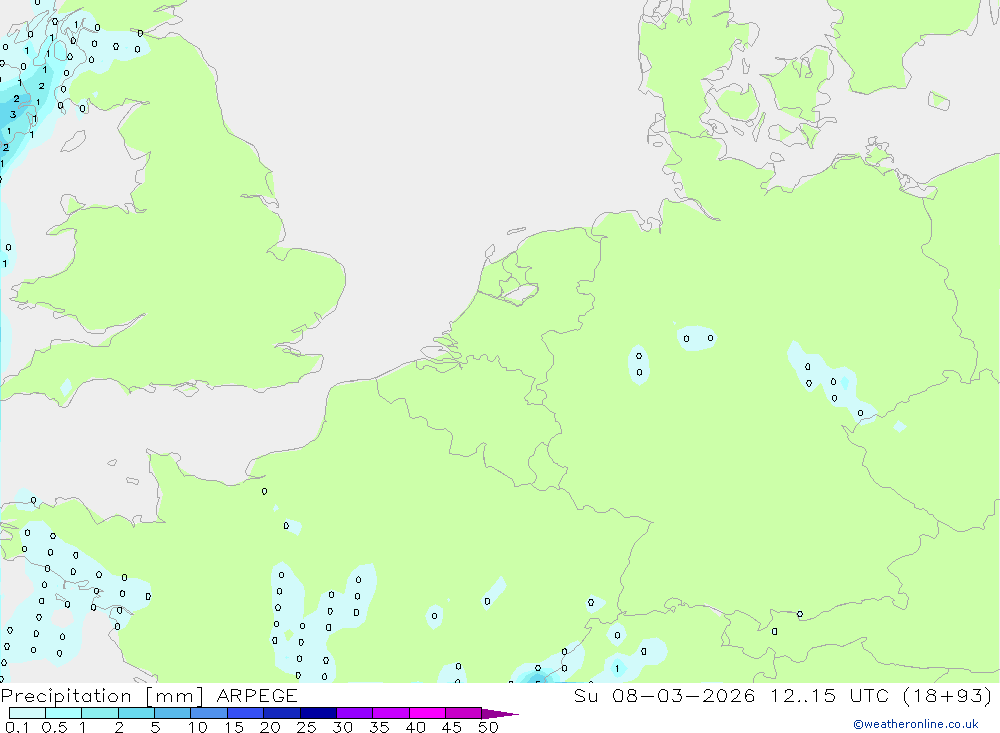The height and width of the screenshot is (733, 1000).
Task: Click the '(18+93)' forecast run label
Action: tap(948, 695)
